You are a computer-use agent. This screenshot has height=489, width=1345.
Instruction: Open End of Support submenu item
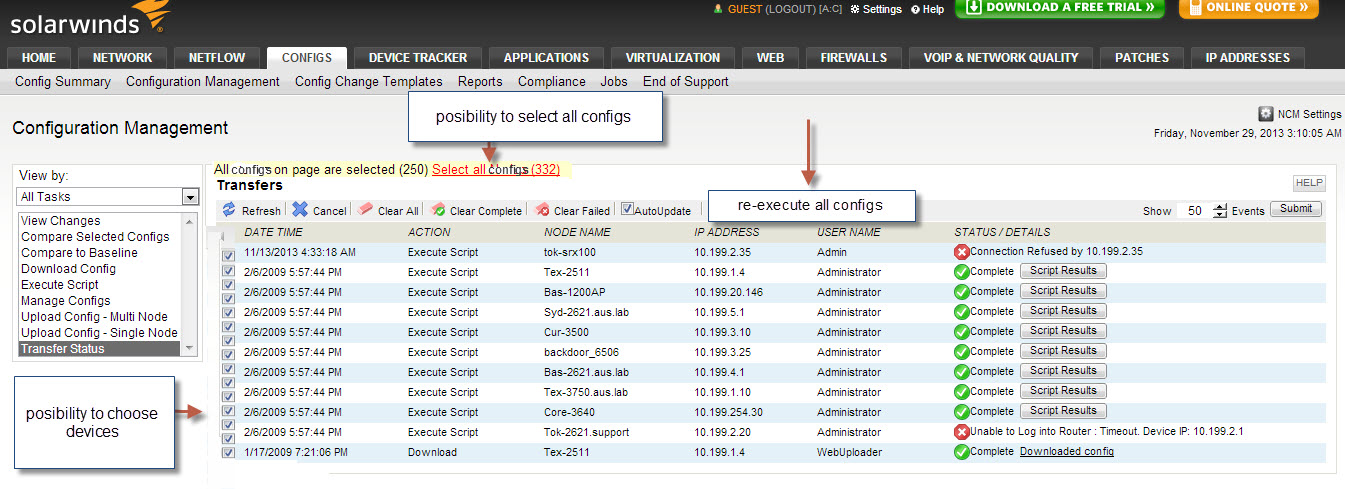coord(686,82)
